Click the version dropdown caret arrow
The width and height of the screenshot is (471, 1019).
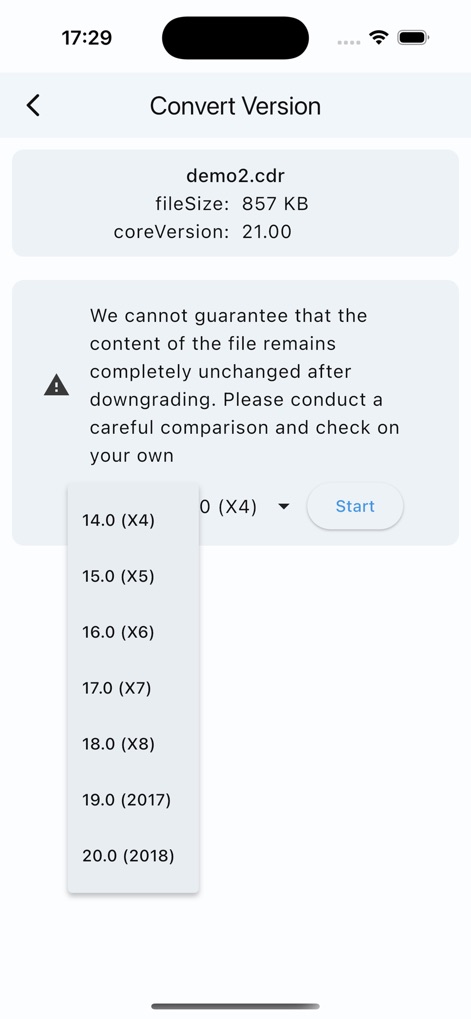tap(283, 506)
